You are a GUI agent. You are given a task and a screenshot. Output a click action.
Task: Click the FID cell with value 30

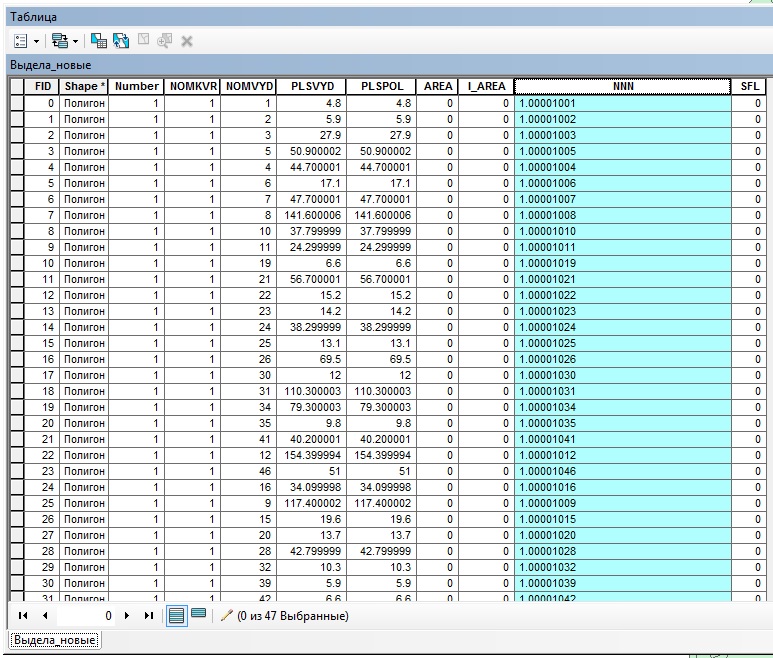[x=42, y=583]
